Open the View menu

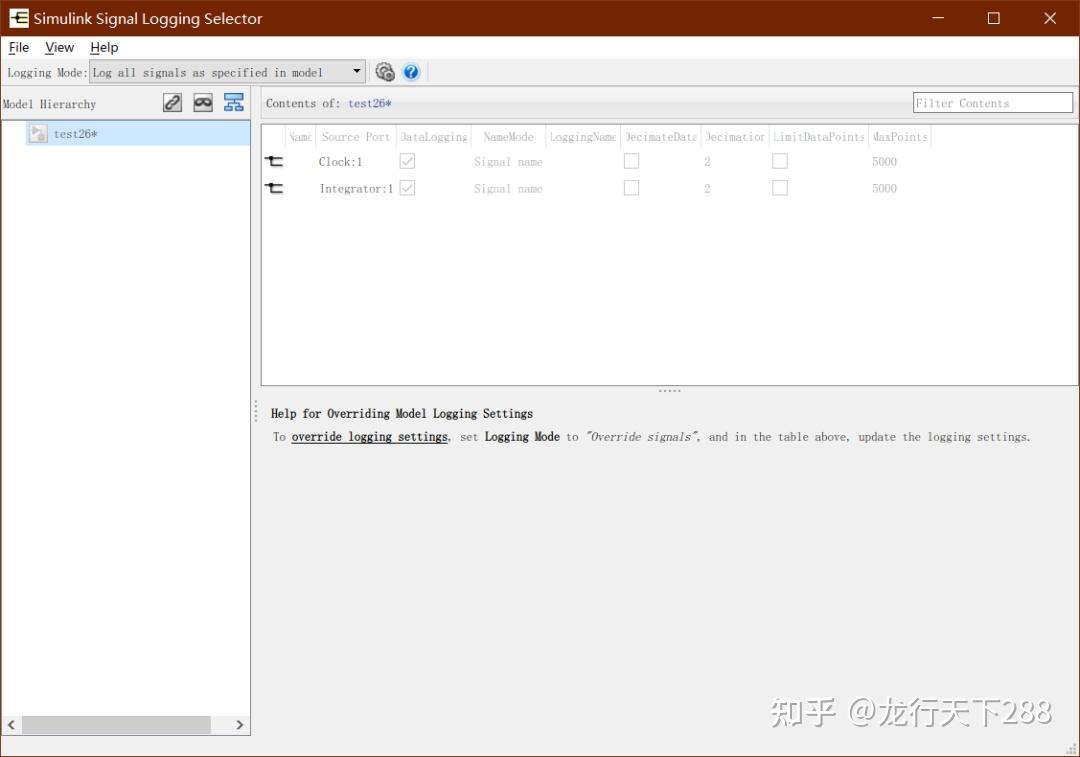(59, 47)
